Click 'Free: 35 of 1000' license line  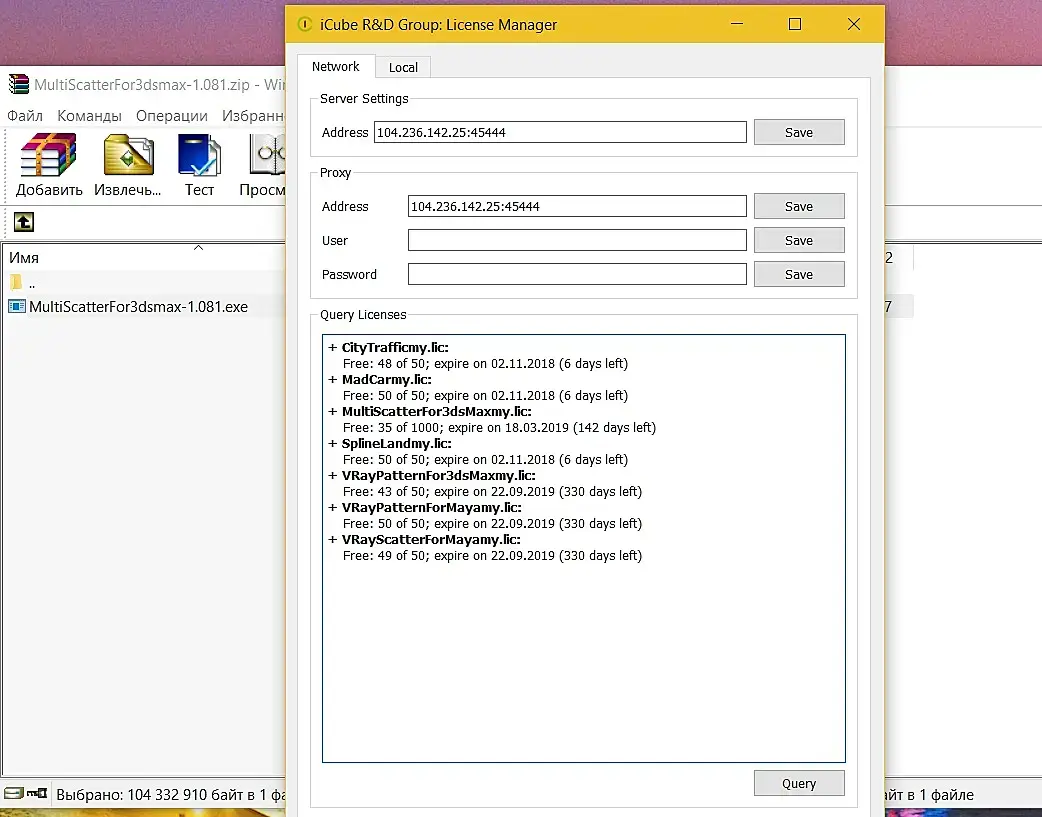click(x=499, y=427)
